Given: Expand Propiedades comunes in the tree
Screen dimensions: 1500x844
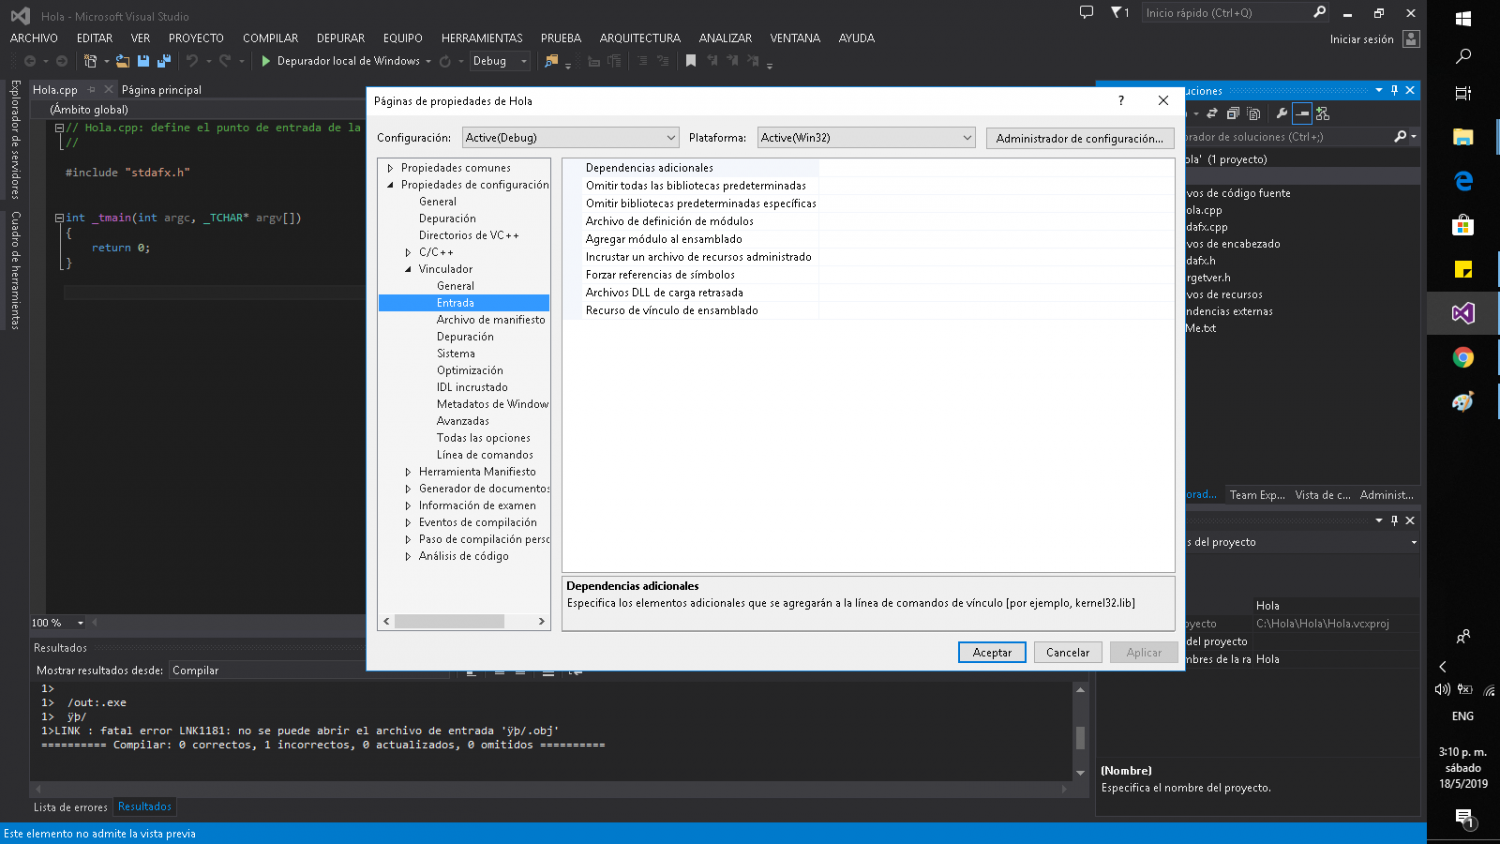Looking at the screenshot, I should 390,168.
